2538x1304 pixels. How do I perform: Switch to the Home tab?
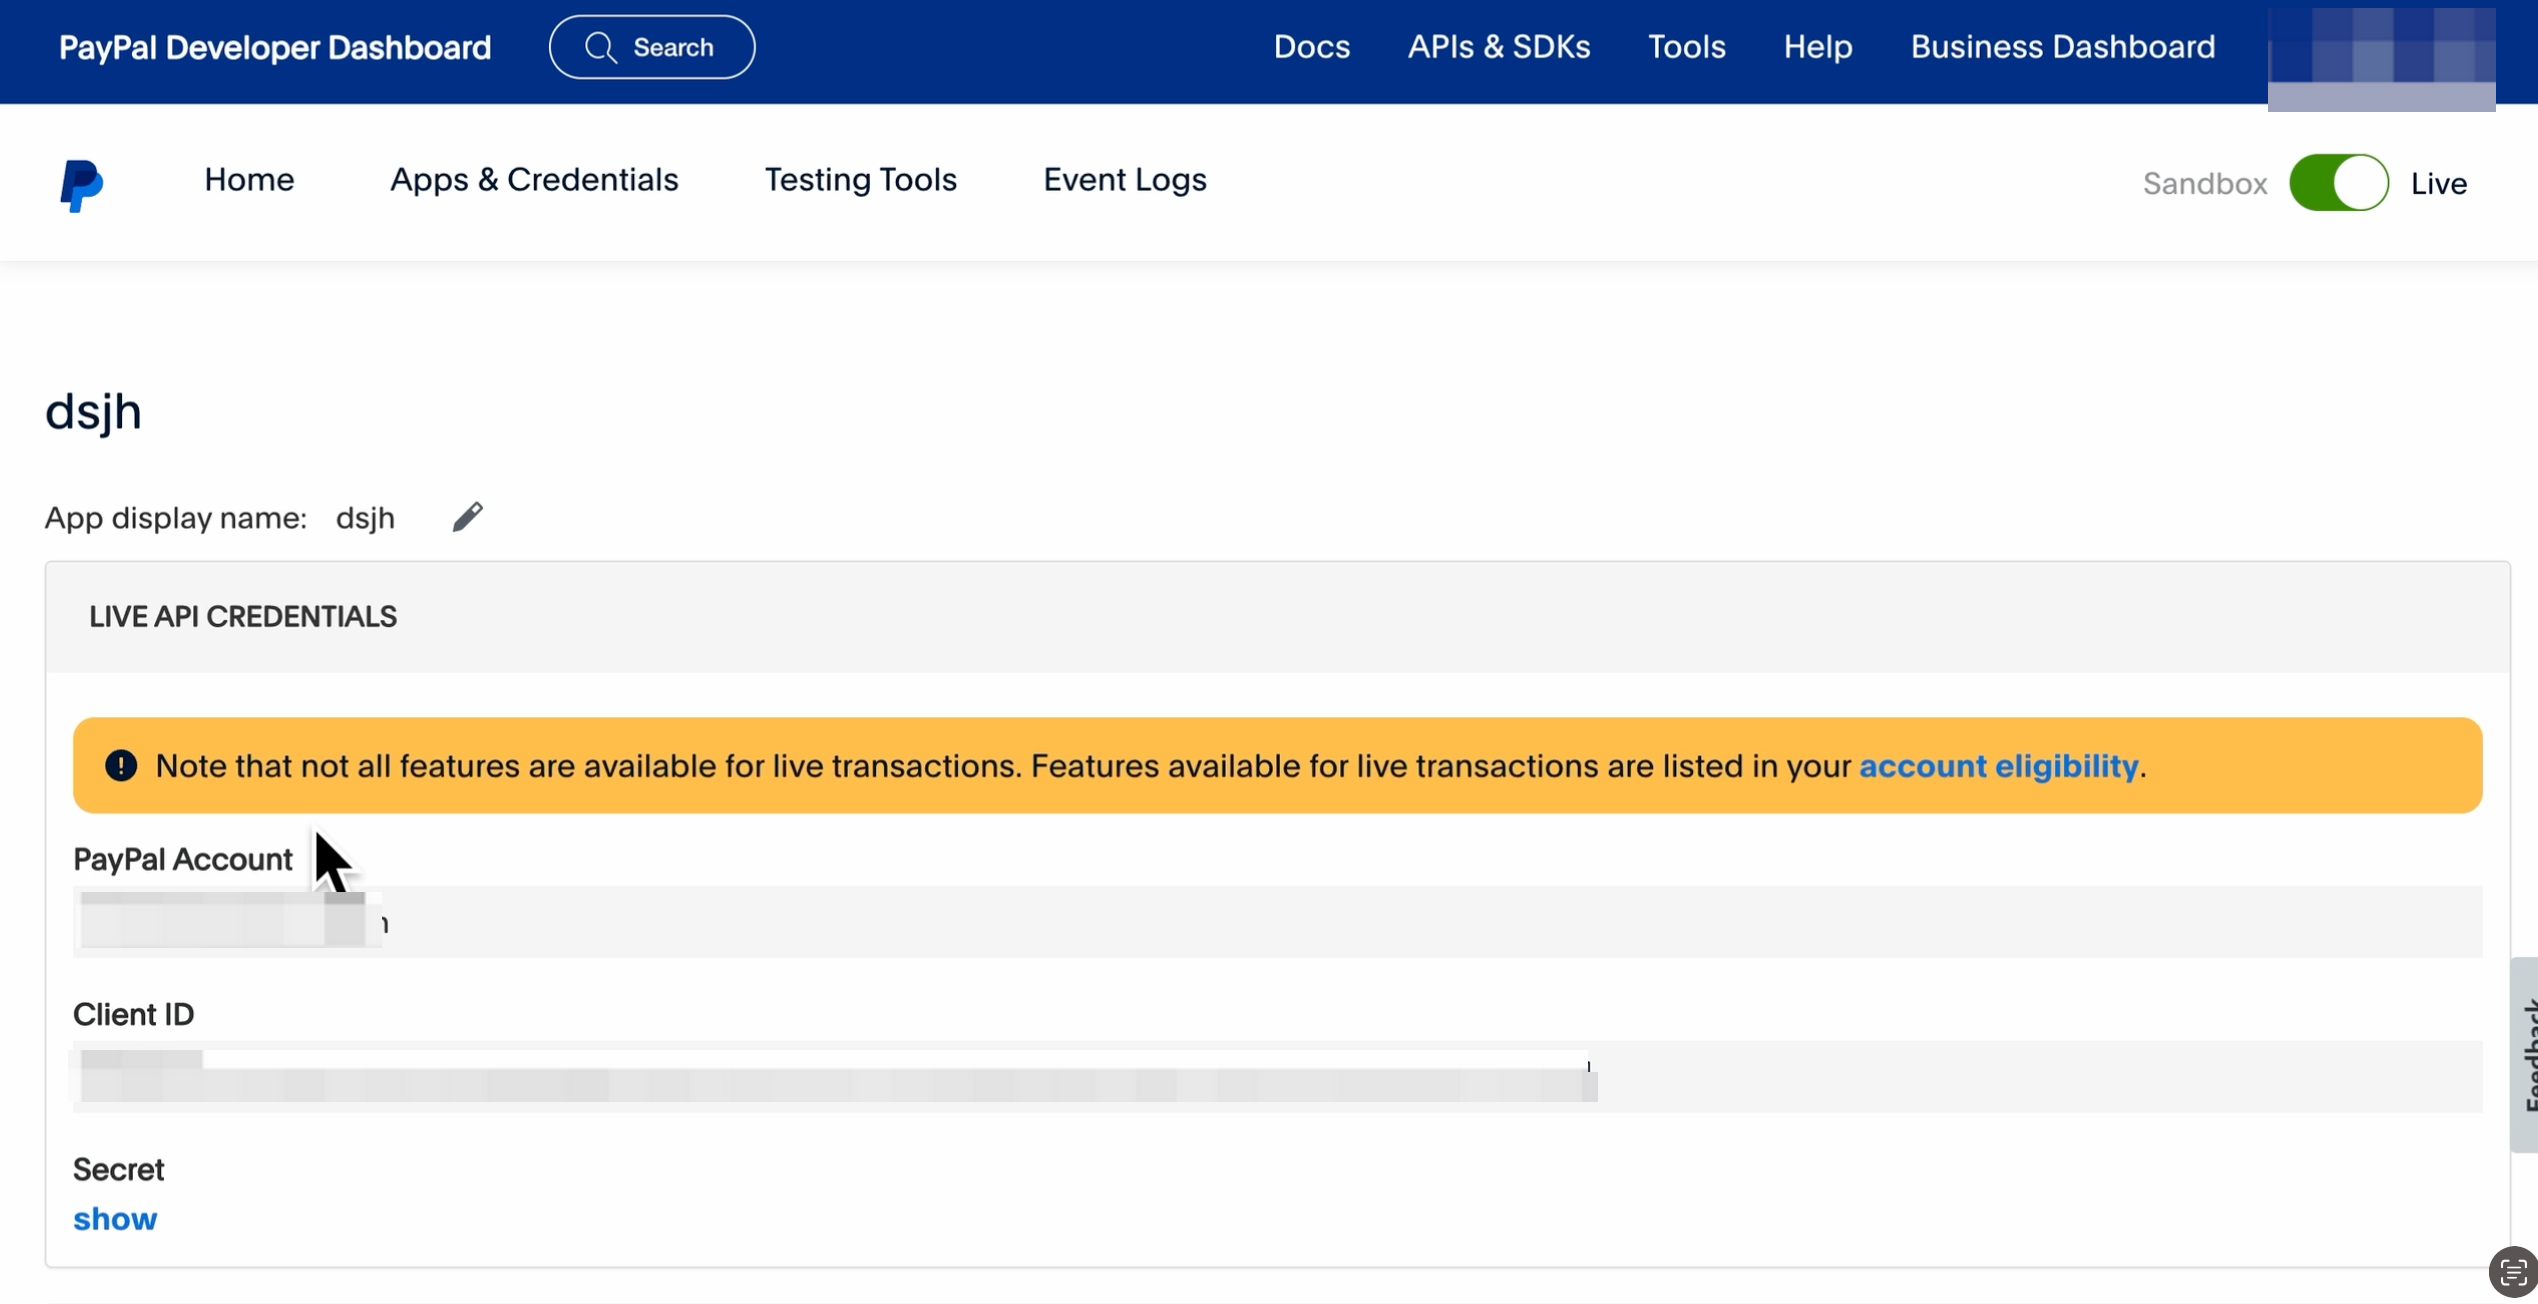coord(249,180)
